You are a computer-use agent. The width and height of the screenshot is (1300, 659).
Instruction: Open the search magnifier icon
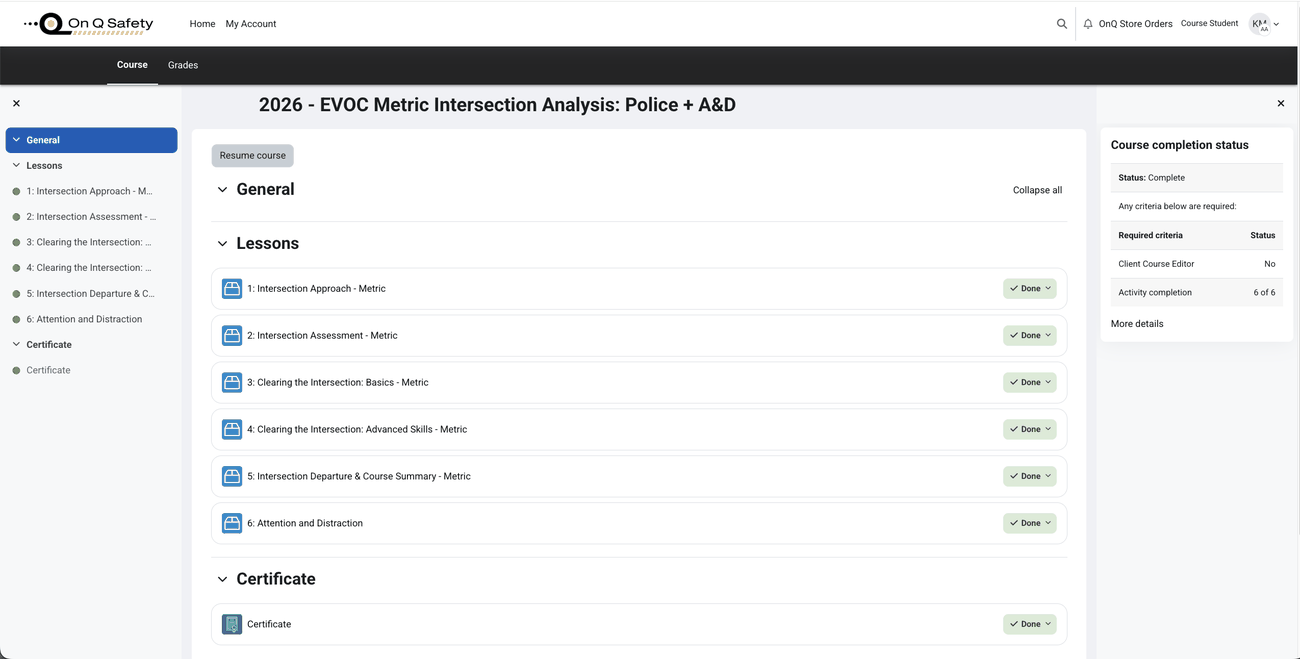click(1062, 24)
